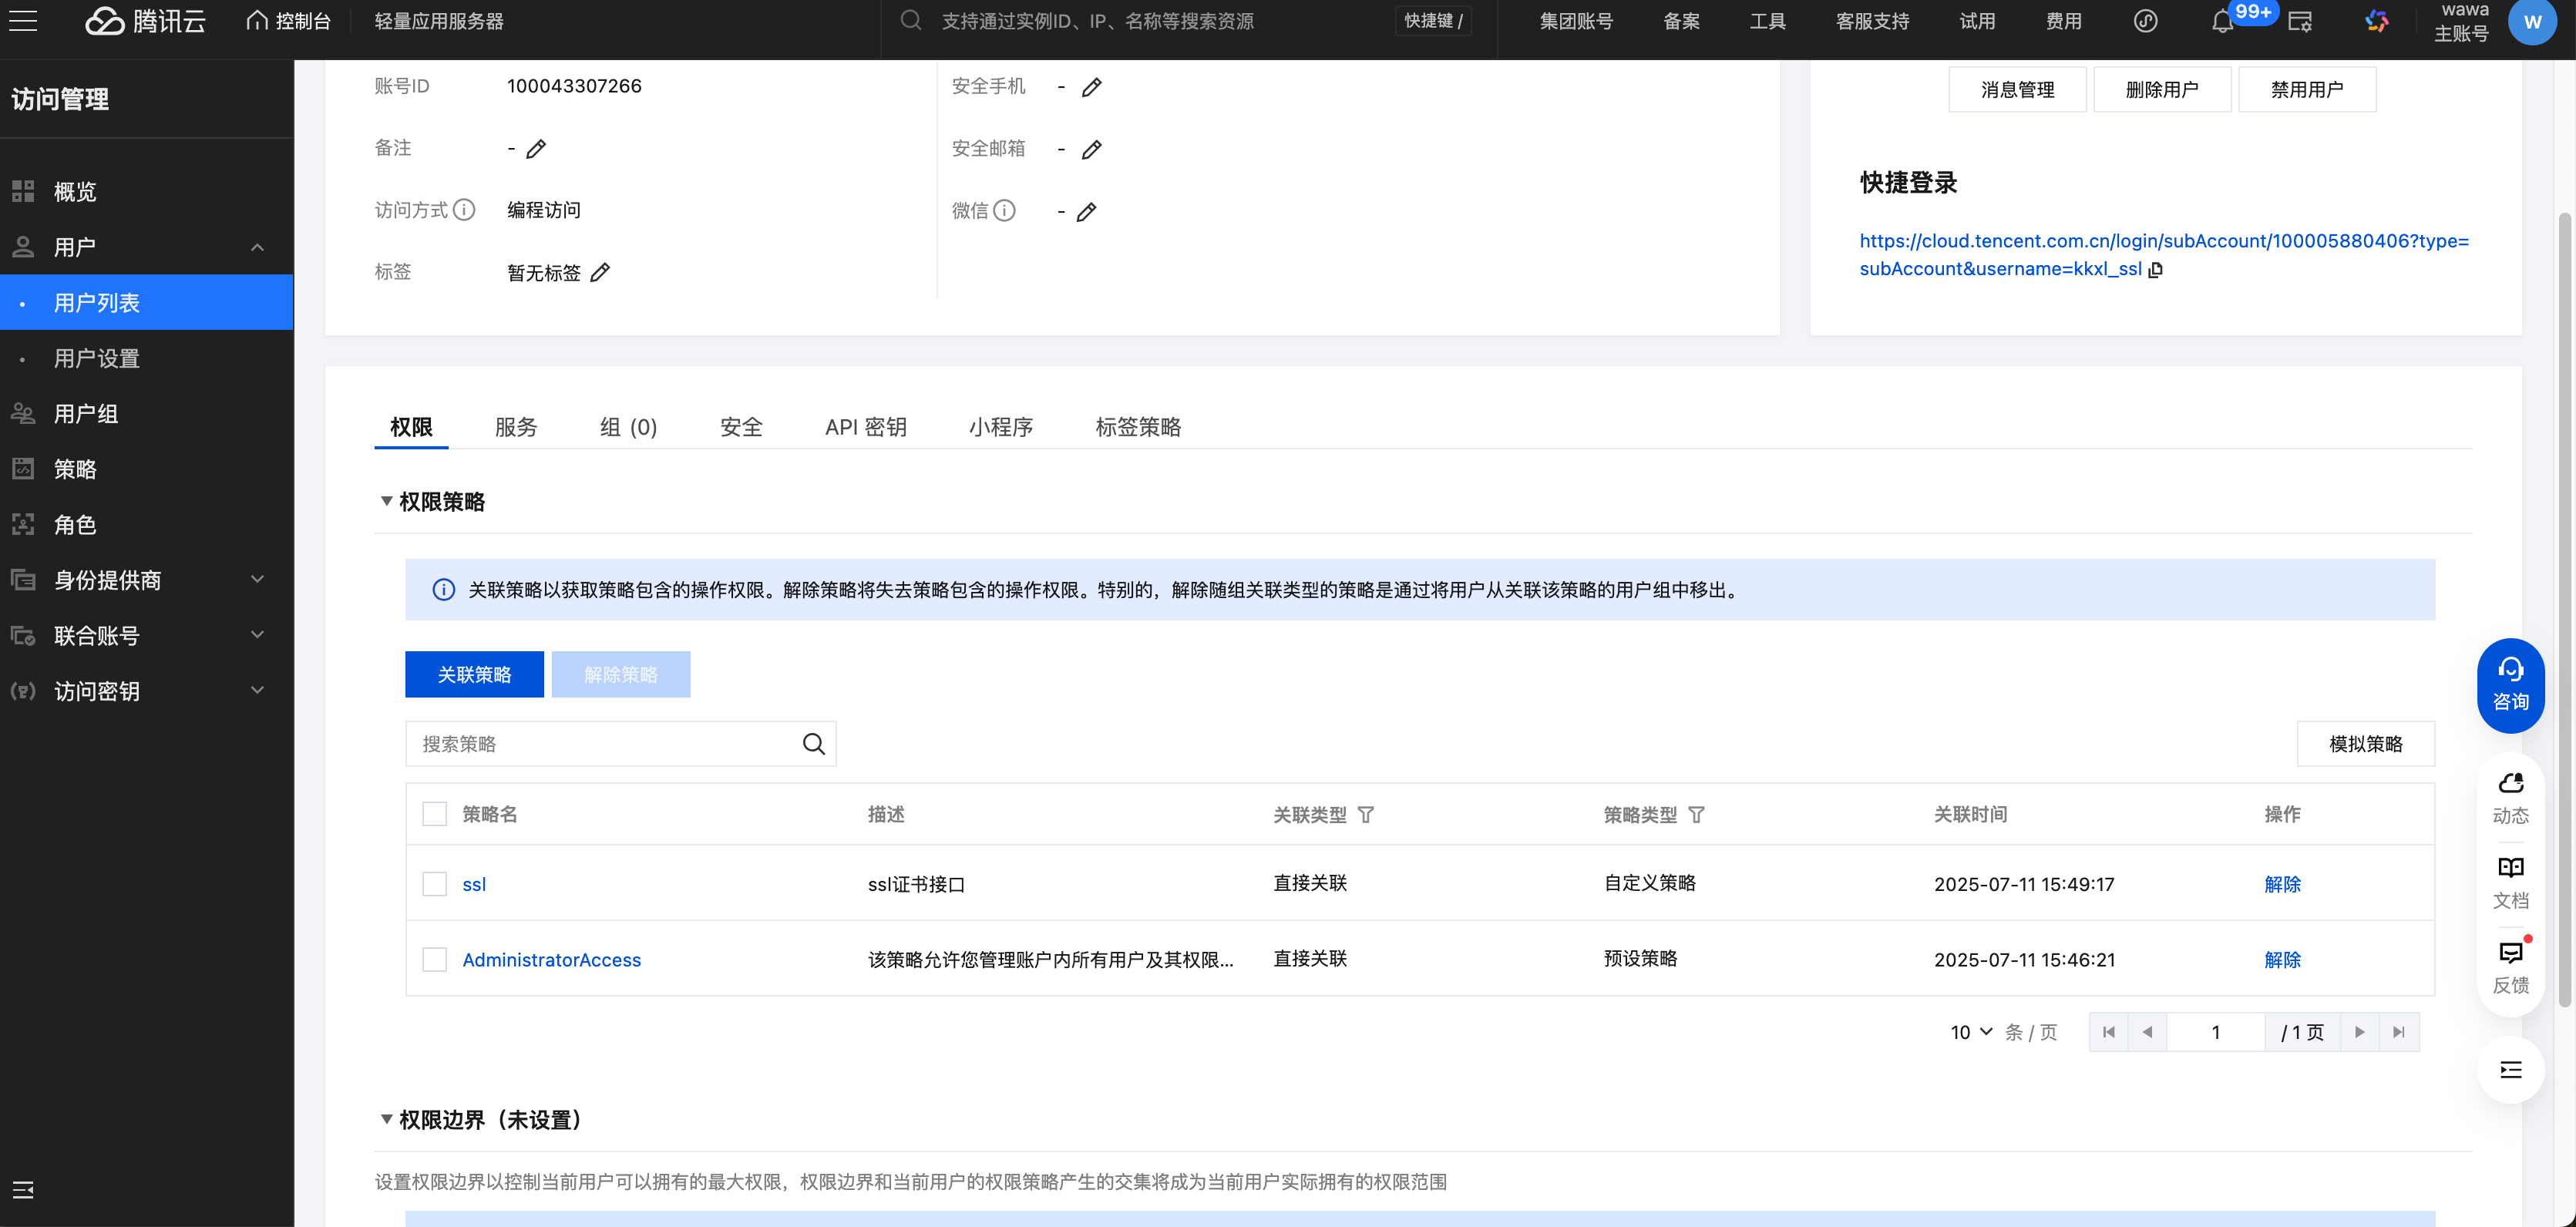Click the page vertical scrollbar
Screen dimensions: 2576x1227
(2565, 610)
